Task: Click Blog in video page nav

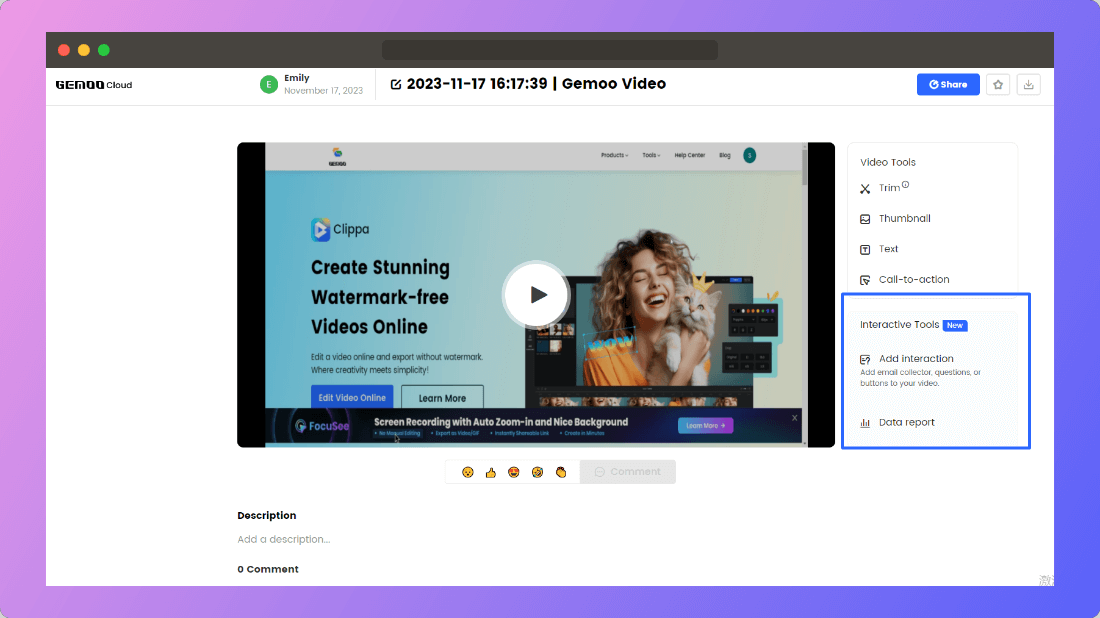Action: [x=725, y=155]
